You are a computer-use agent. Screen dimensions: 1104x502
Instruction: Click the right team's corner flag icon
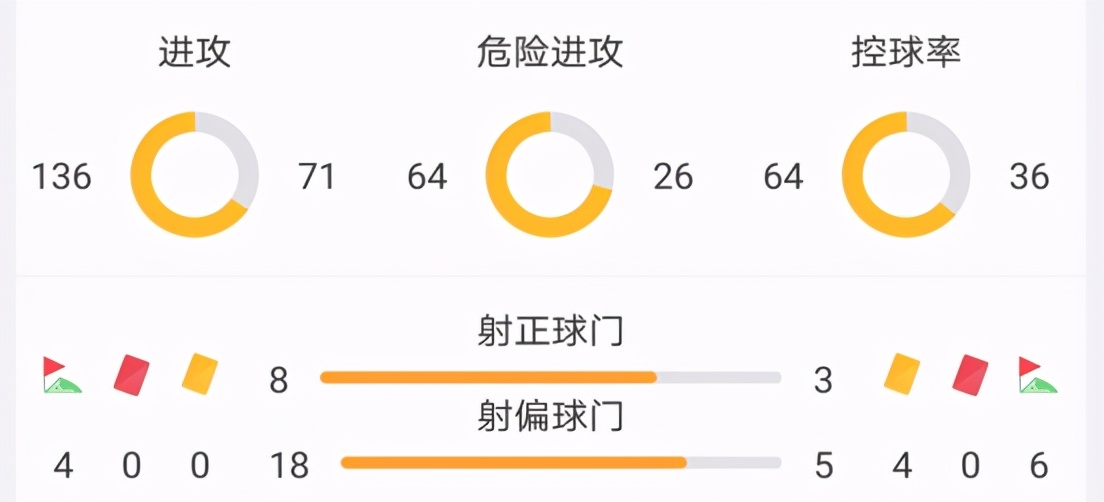(1038, 375)
